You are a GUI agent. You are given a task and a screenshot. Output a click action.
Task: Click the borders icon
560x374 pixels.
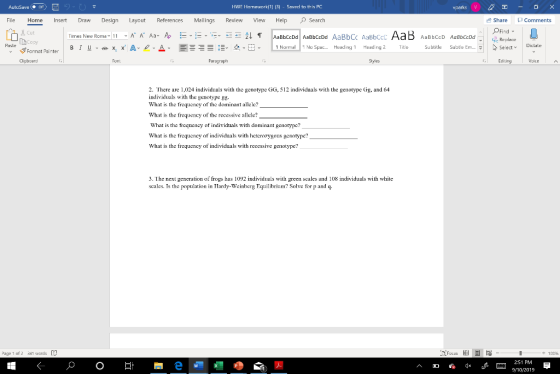point(251,48)
